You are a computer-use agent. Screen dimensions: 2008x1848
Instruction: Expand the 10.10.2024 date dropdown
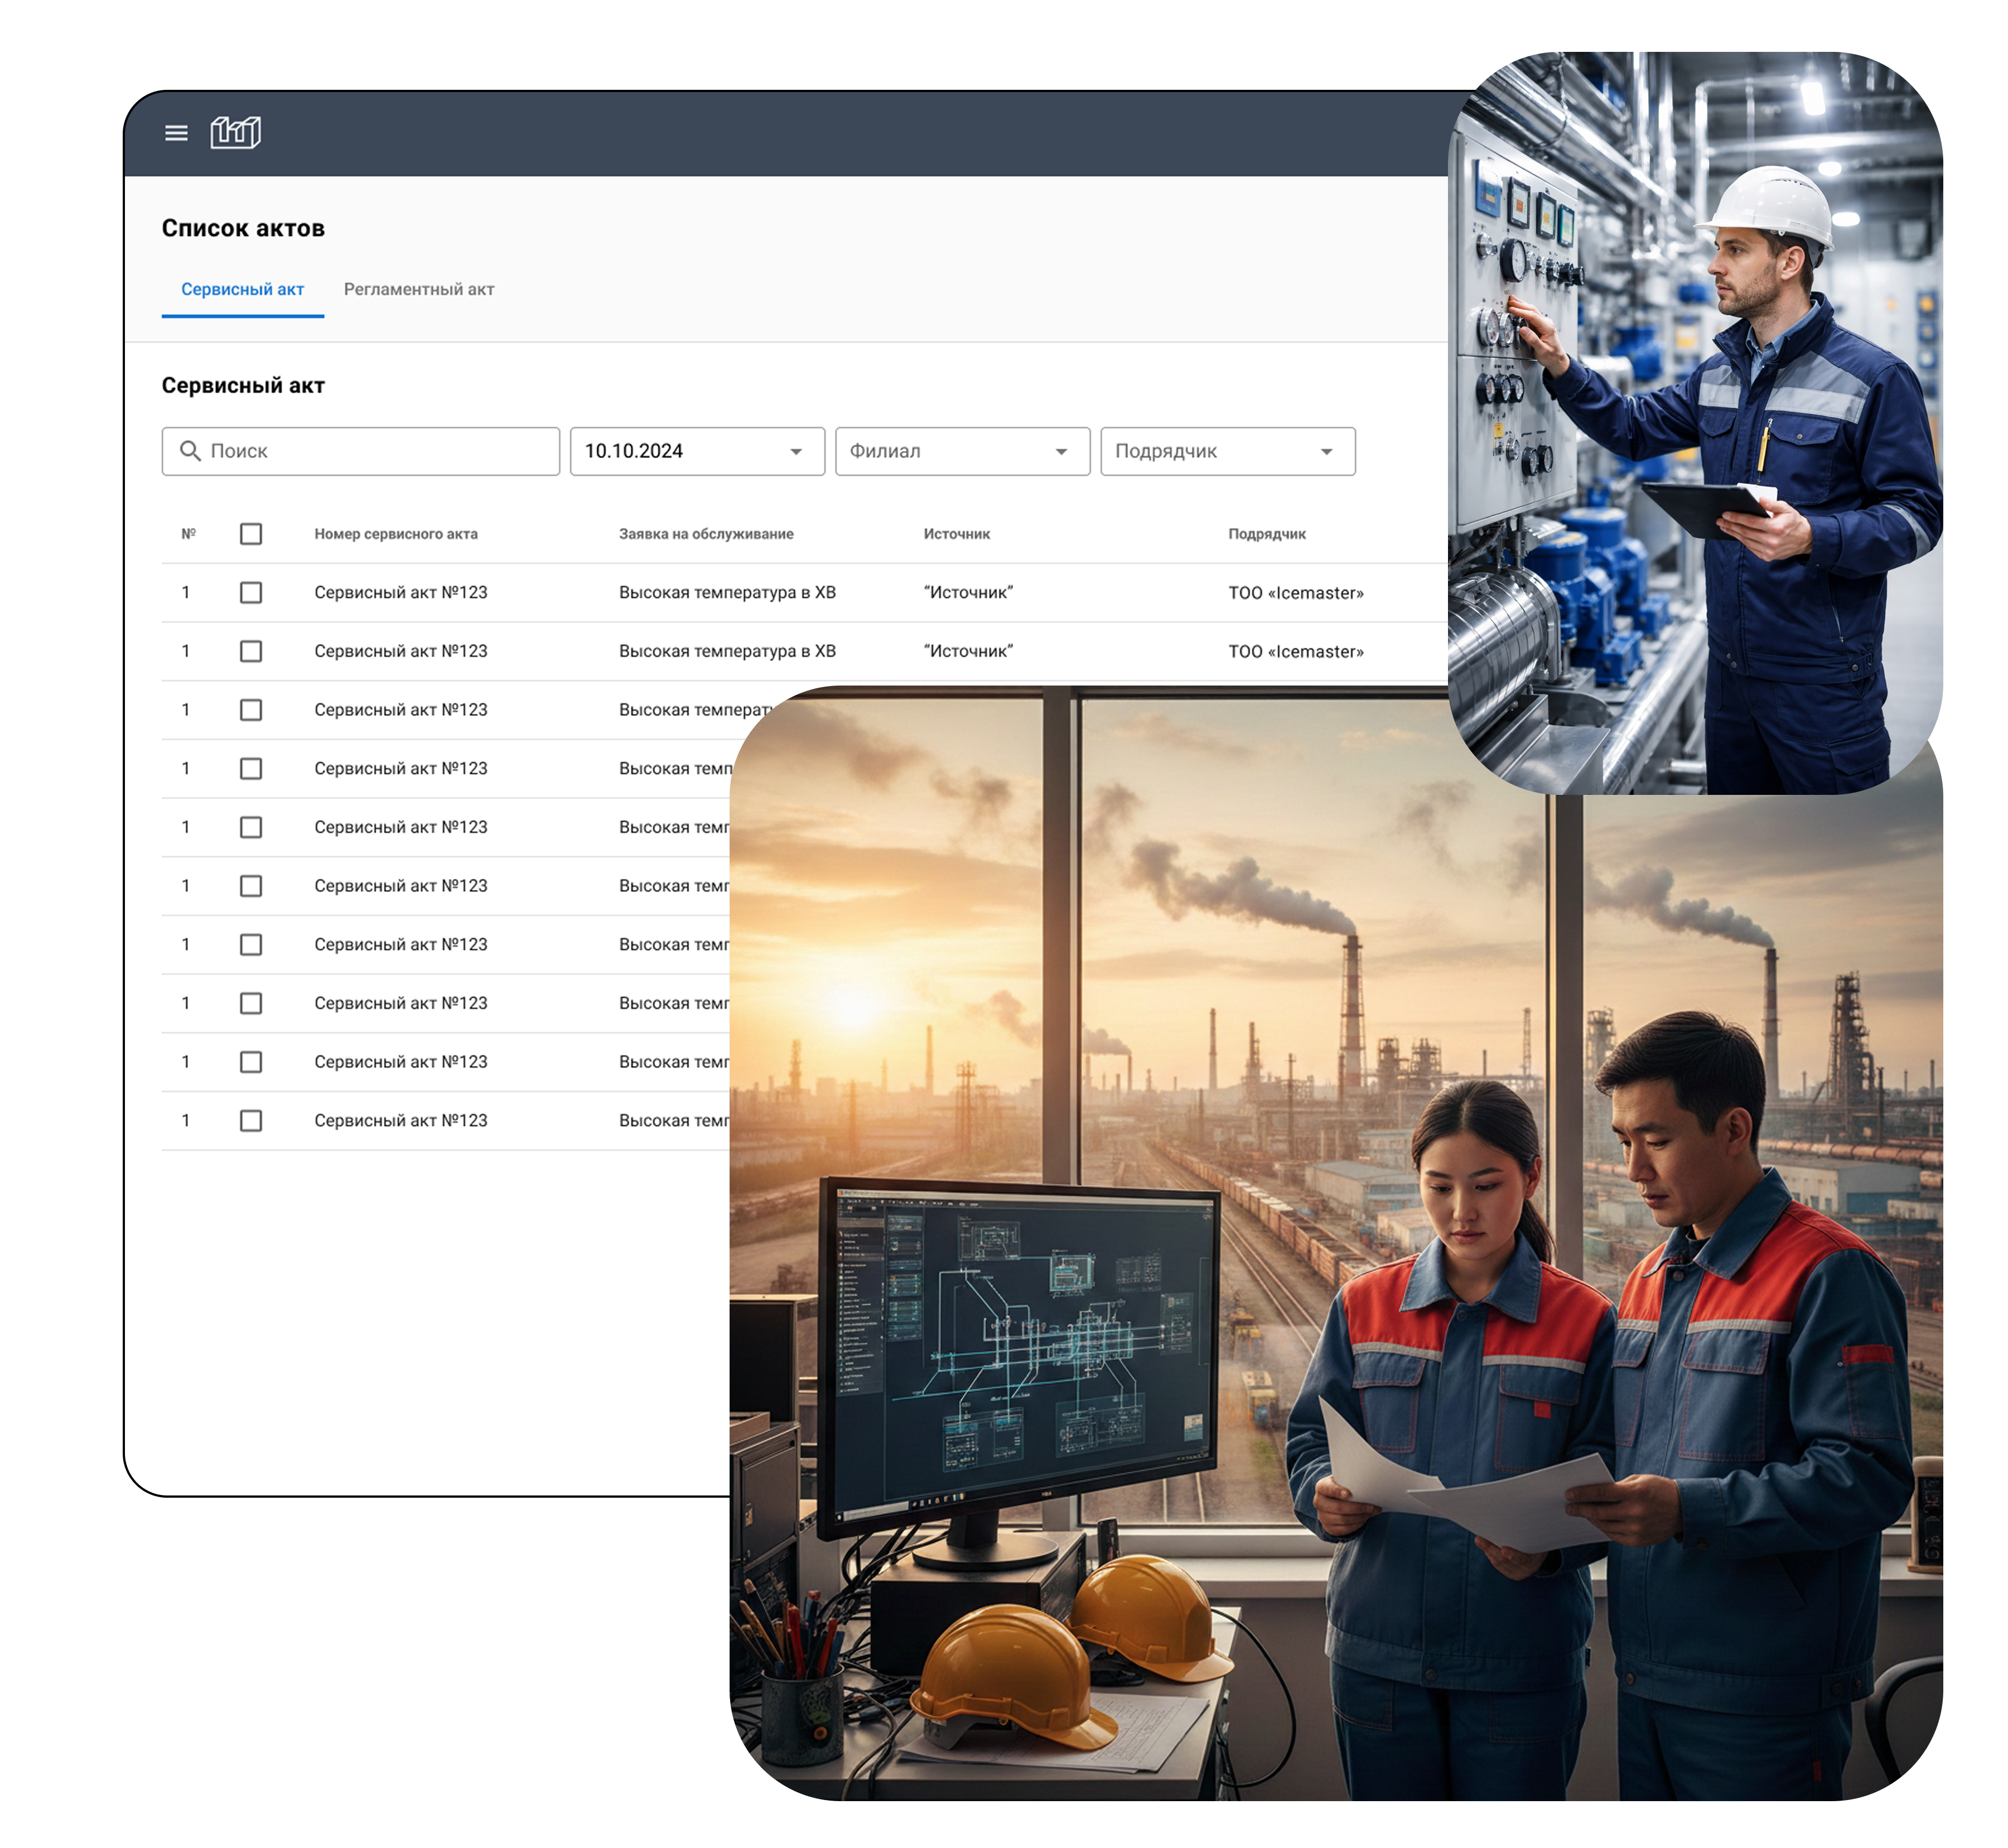697,451
